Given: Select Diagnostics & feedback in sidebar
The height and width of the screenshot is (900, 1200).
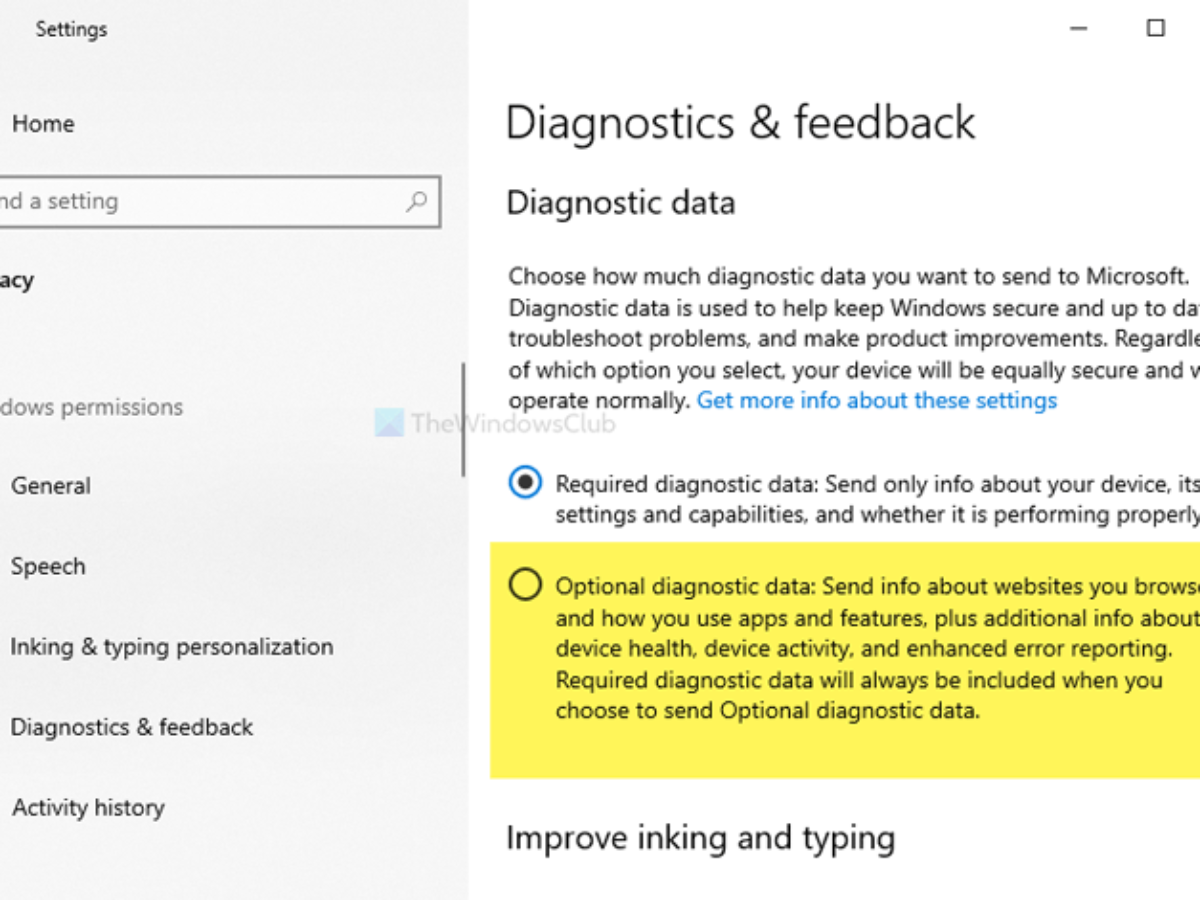Looking at the screenshot, I should tap(132, 727).
